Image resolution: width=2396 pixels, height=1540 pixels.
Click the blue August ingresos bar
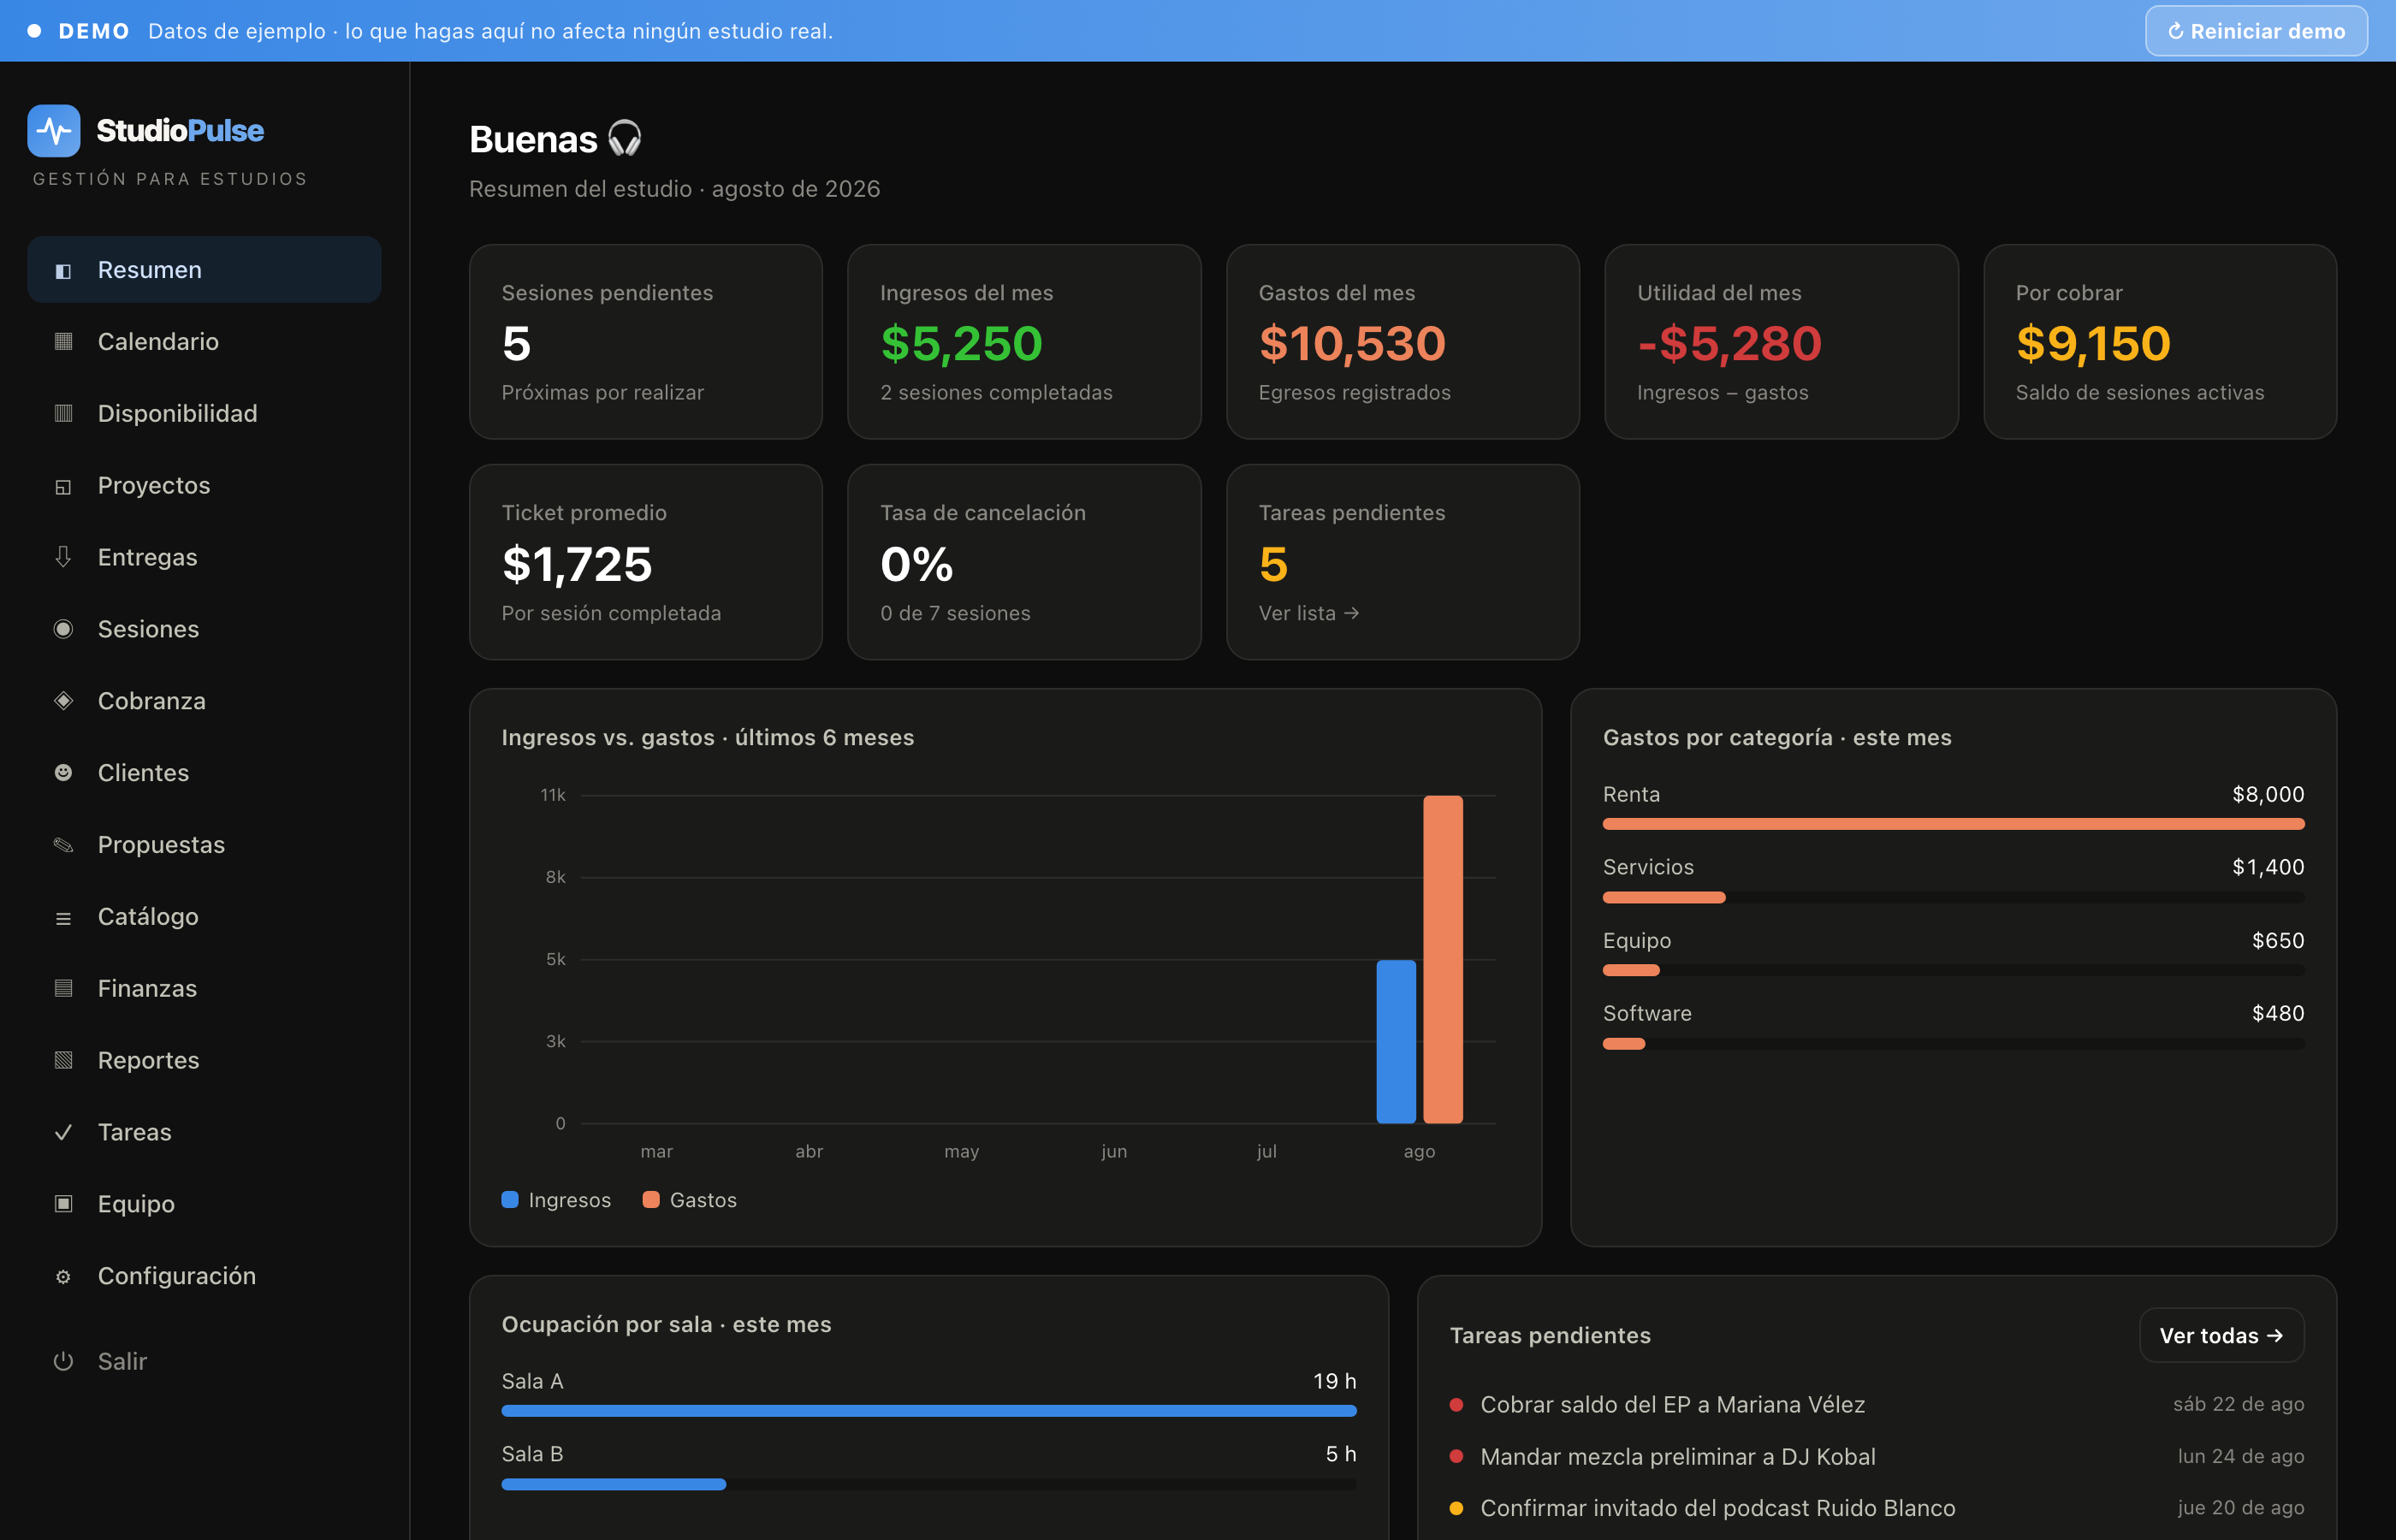tap(1396, 1042)
